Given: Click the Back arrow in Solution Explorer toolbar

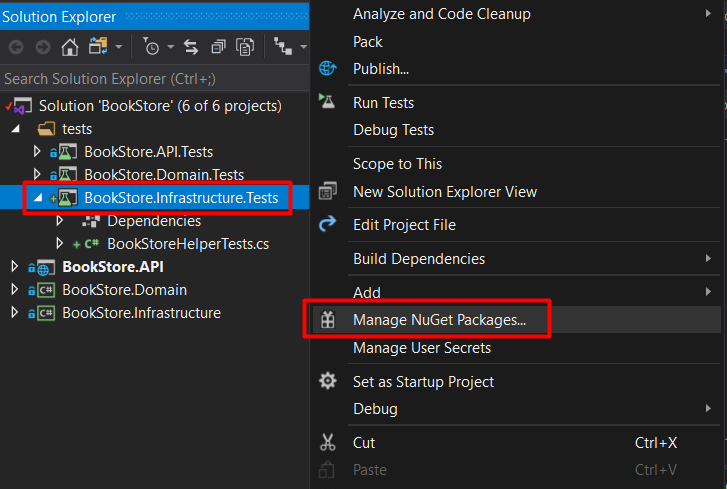Looking at the screenshot, I should (16, 47).
